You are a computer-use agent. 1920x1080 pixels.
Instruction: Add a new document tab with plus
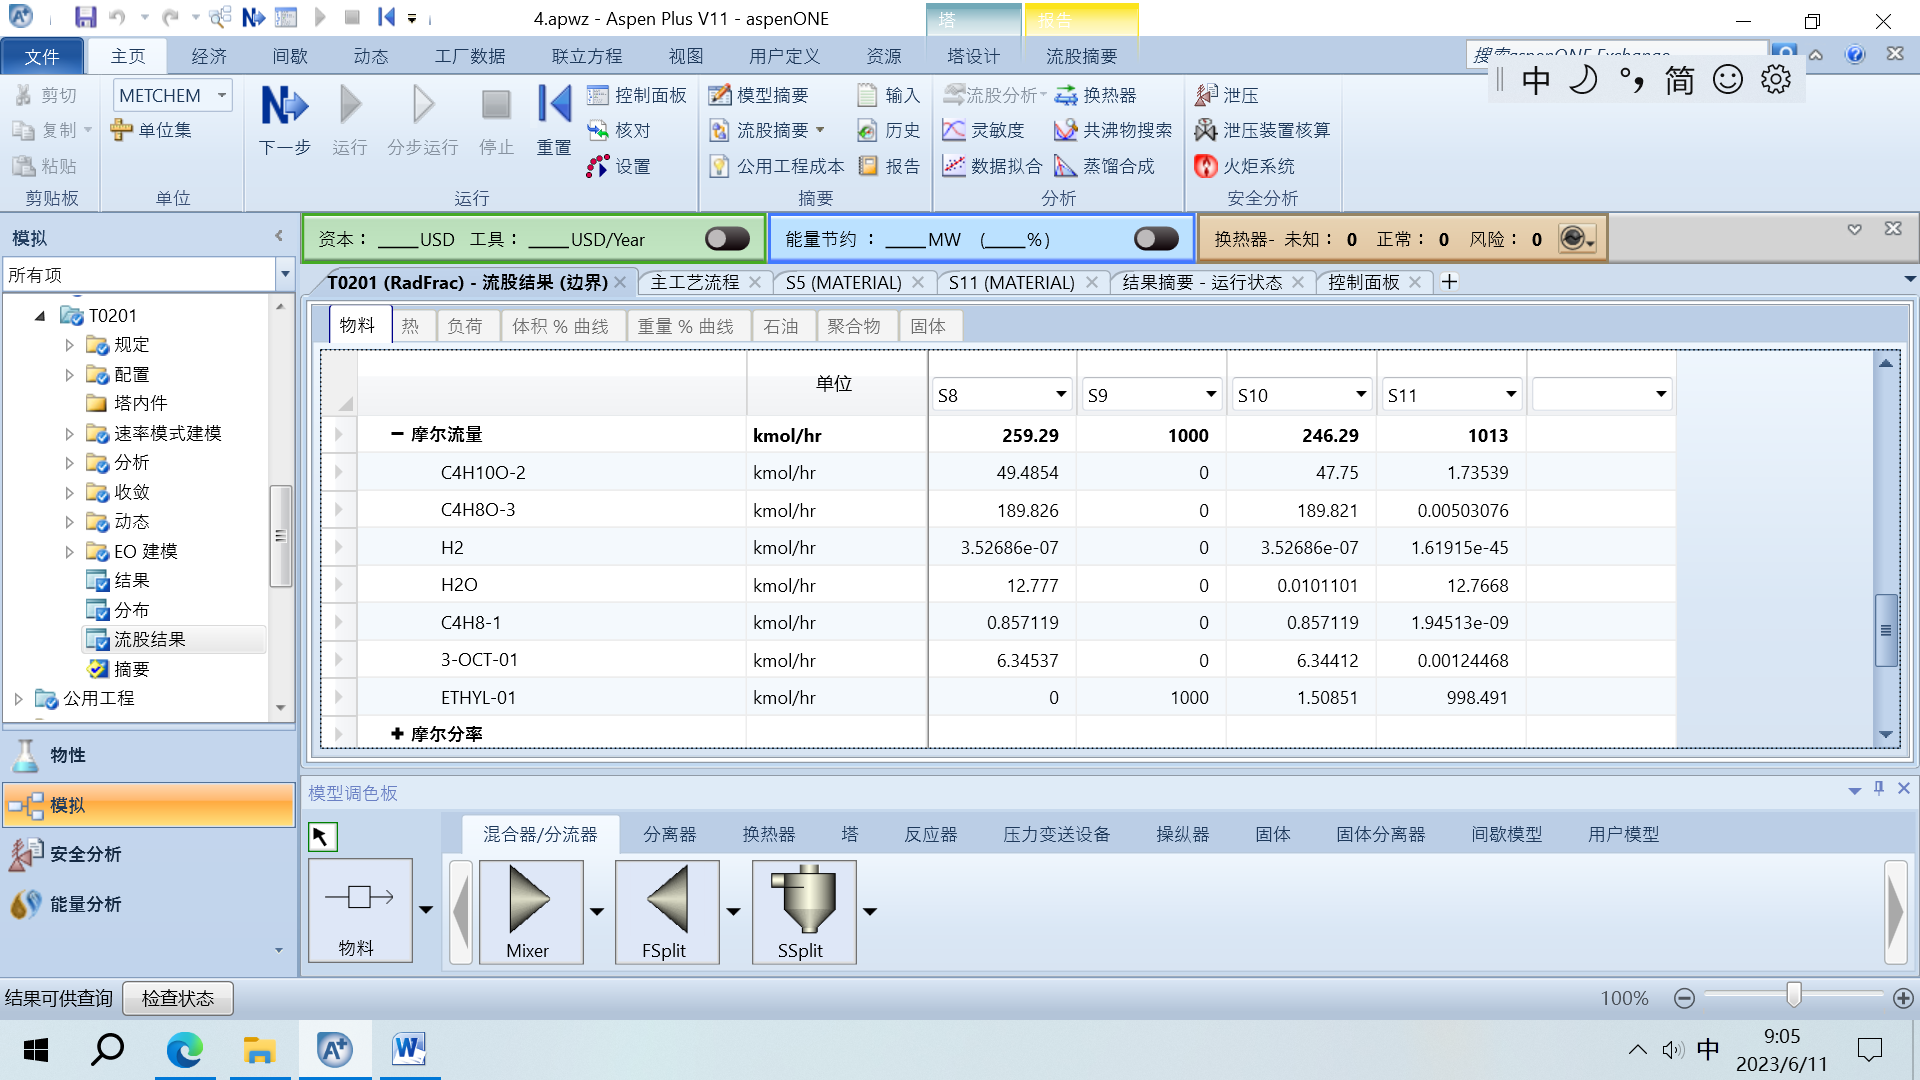point(1449,283)
